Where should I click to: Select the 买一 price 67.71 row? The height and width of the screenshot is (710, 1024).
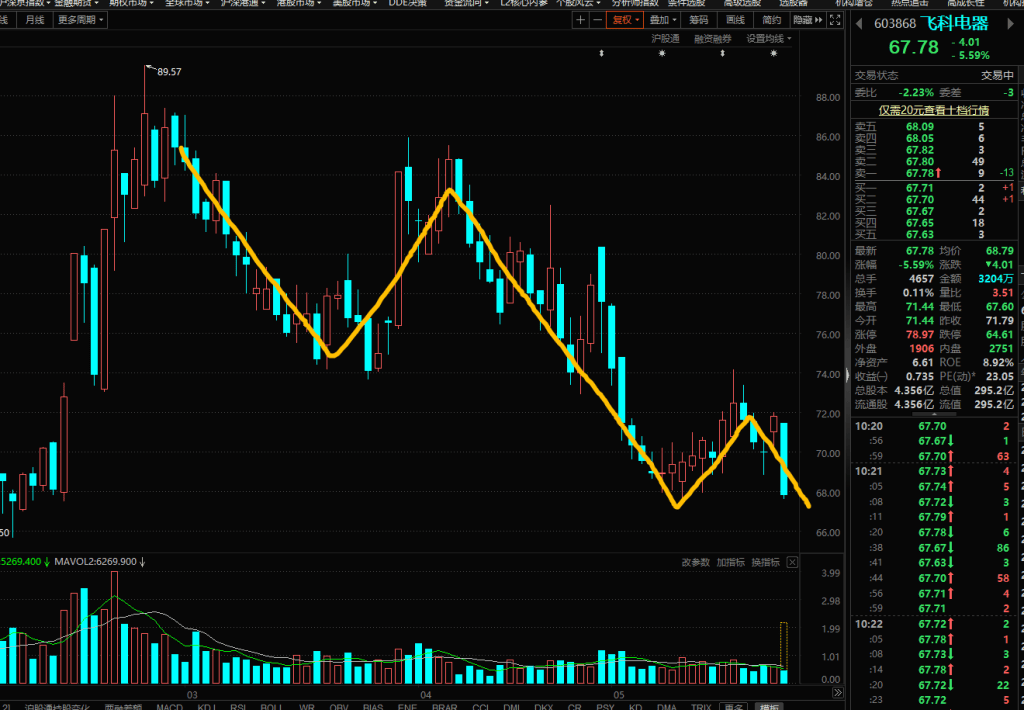point(934,188)
